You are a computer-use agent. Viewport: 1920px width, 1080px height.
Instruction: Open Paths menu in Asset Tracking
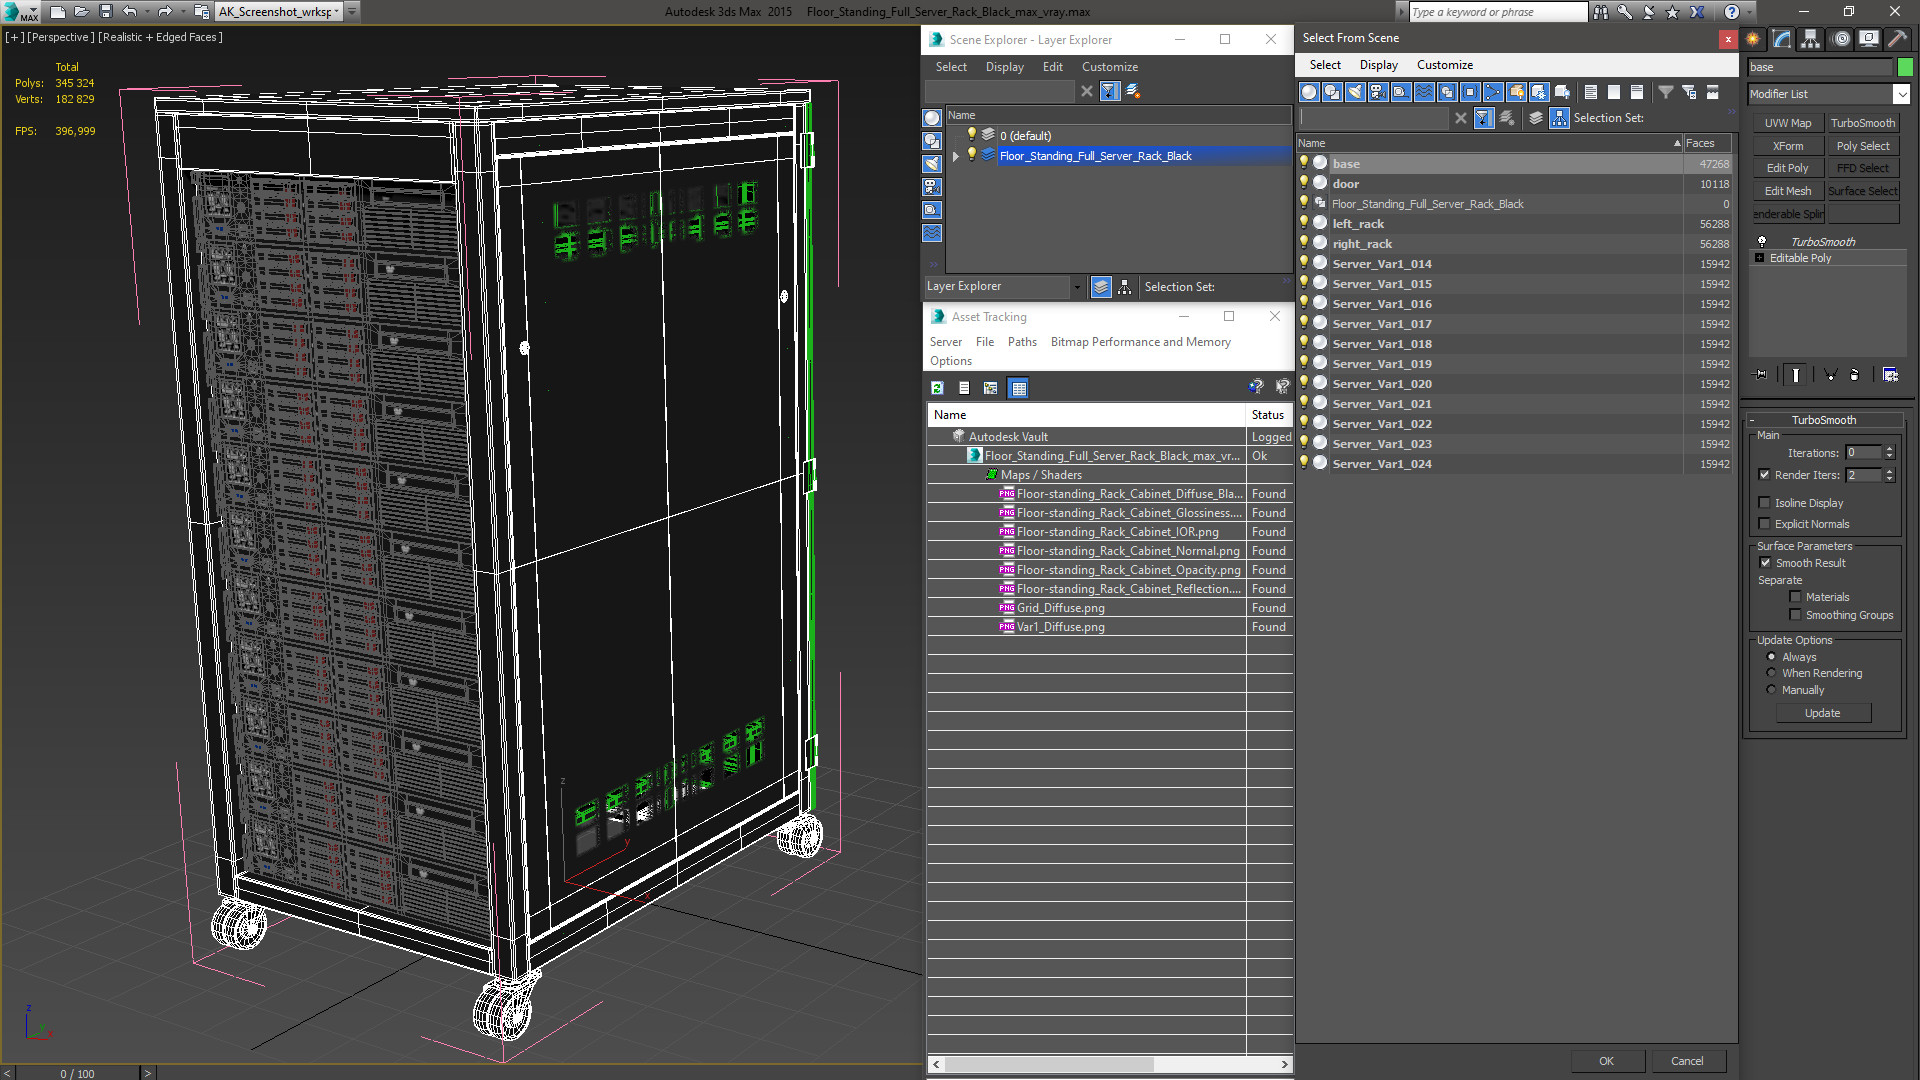[x=1022, y=342]
